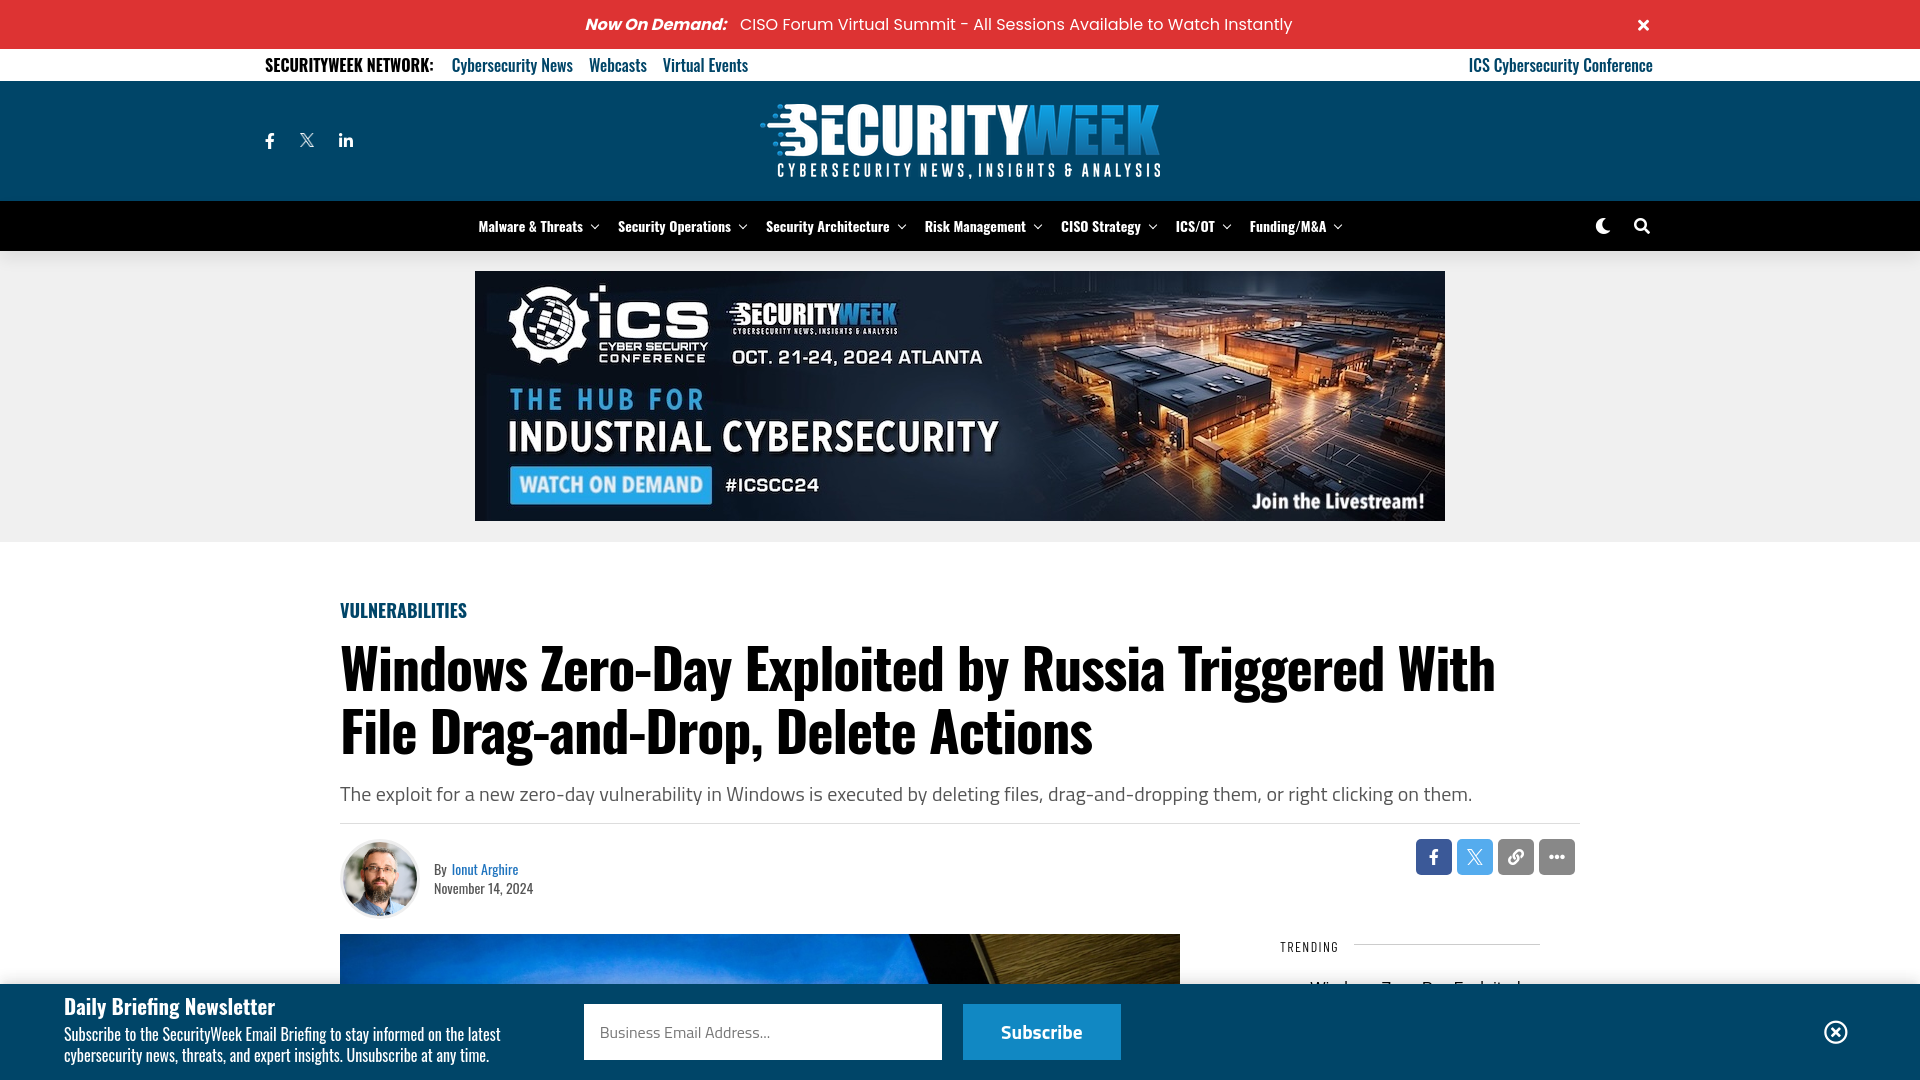Share article via X (Twitter) icon

coord(1474,857)
